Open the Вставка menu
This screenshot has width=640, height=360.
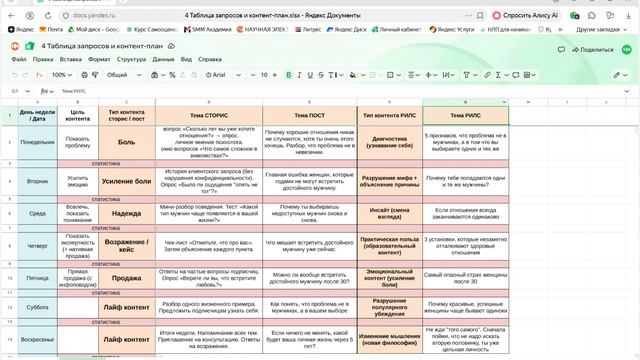click(x=71, y=60)
